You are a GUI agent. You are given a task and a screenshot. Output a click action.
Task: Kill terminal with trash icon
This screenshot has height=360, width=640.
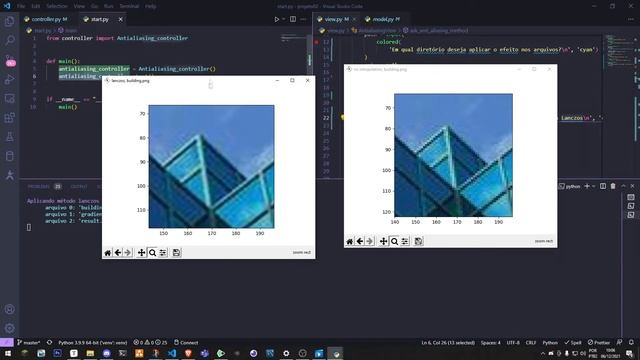613,186
